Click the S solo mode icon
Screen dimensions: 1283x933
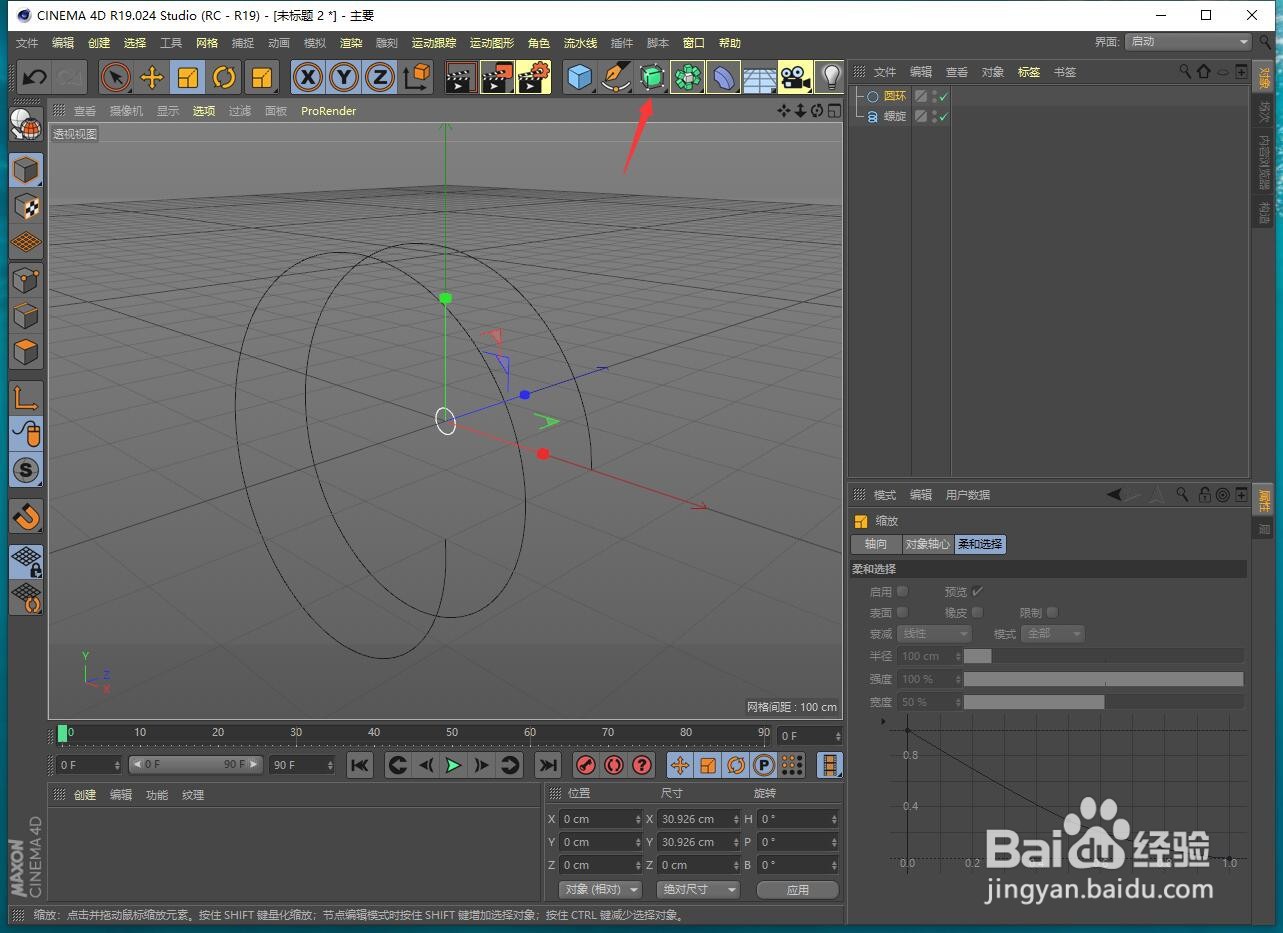pos(26,470)
